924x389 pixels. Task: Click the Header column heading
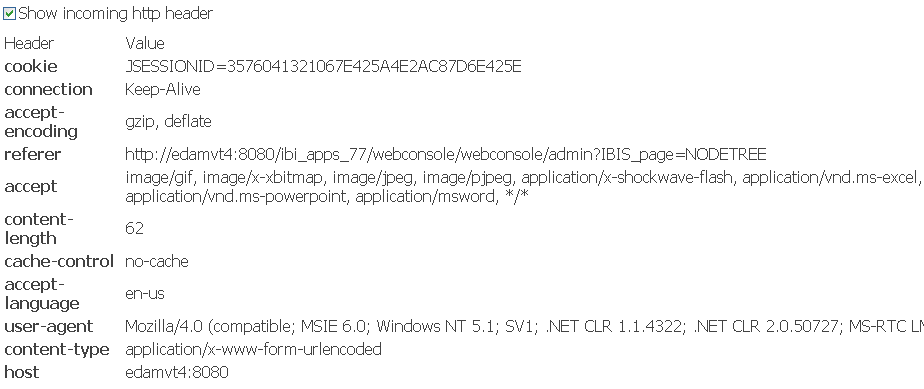tap(29, 43)
